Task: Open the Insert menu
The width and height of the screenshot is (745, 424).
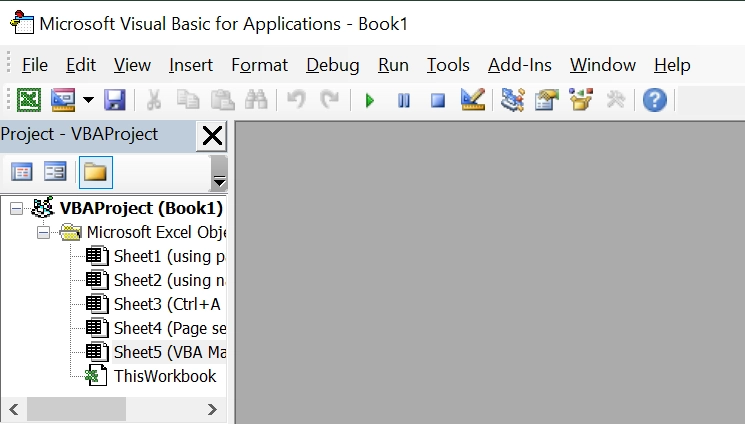Action: click(x=191, y=65)
